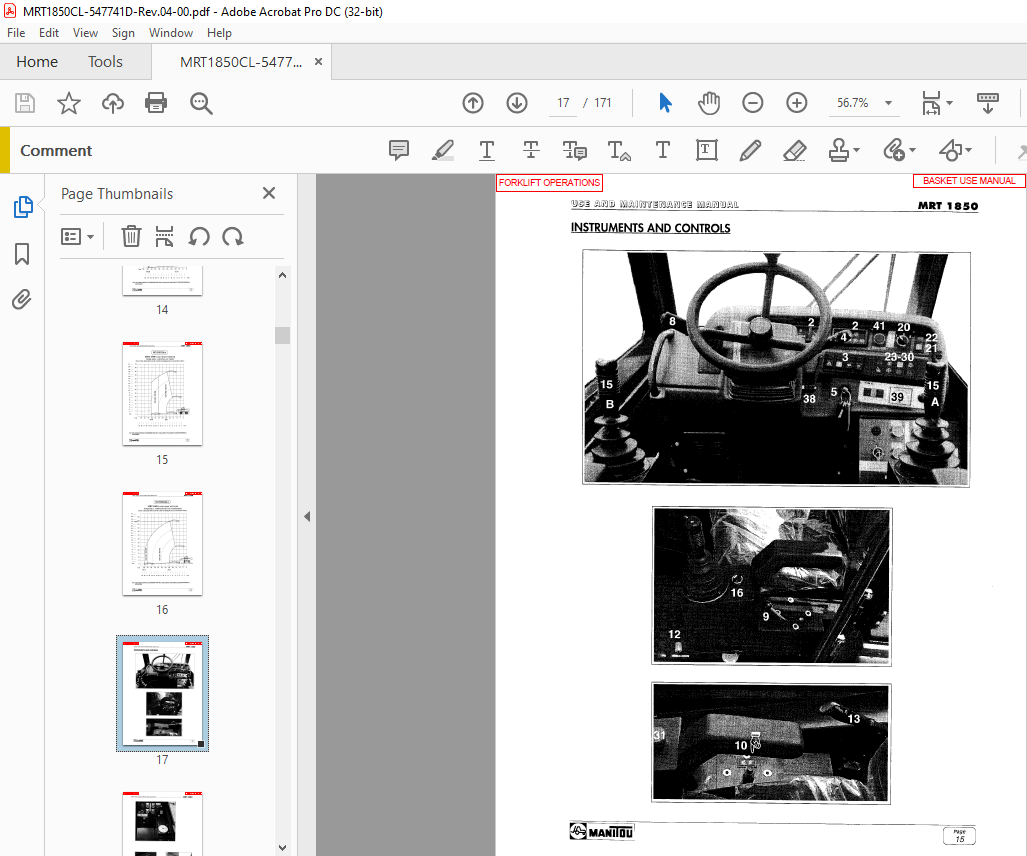Collapse the navigation pane with arrow

tap(307, 517)
